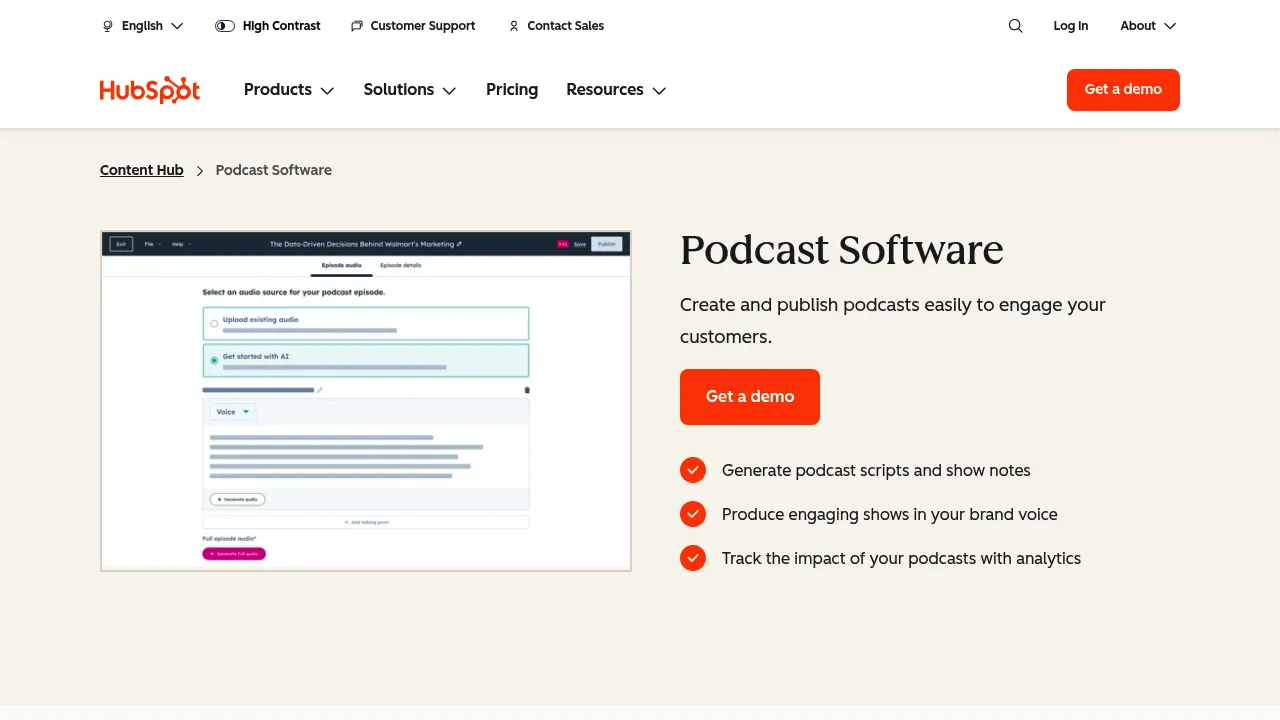Expand the Resources menu
The width and height of the screenshot is (1280, 720).
tap(616, 90)
